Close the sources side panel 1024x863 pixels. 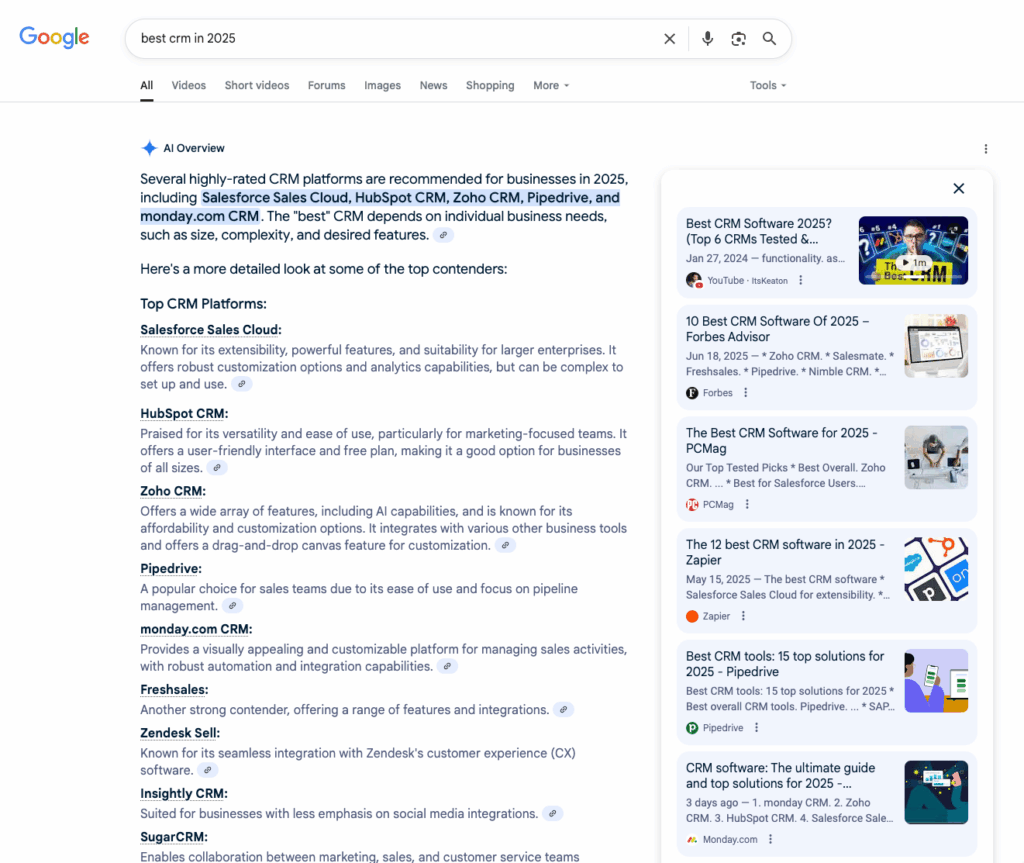click(x=958, y=189)
